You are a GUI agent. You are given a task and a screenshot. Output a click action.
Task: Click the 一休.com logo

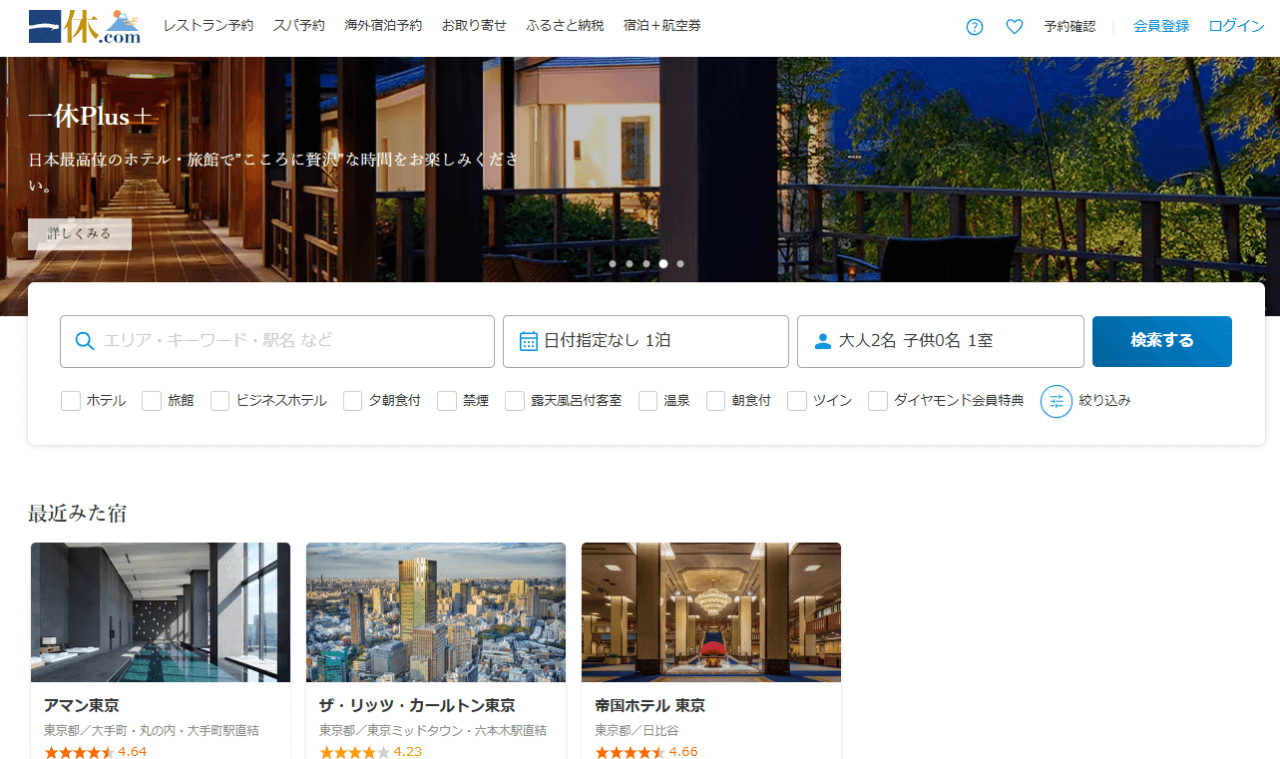(84, 26)
